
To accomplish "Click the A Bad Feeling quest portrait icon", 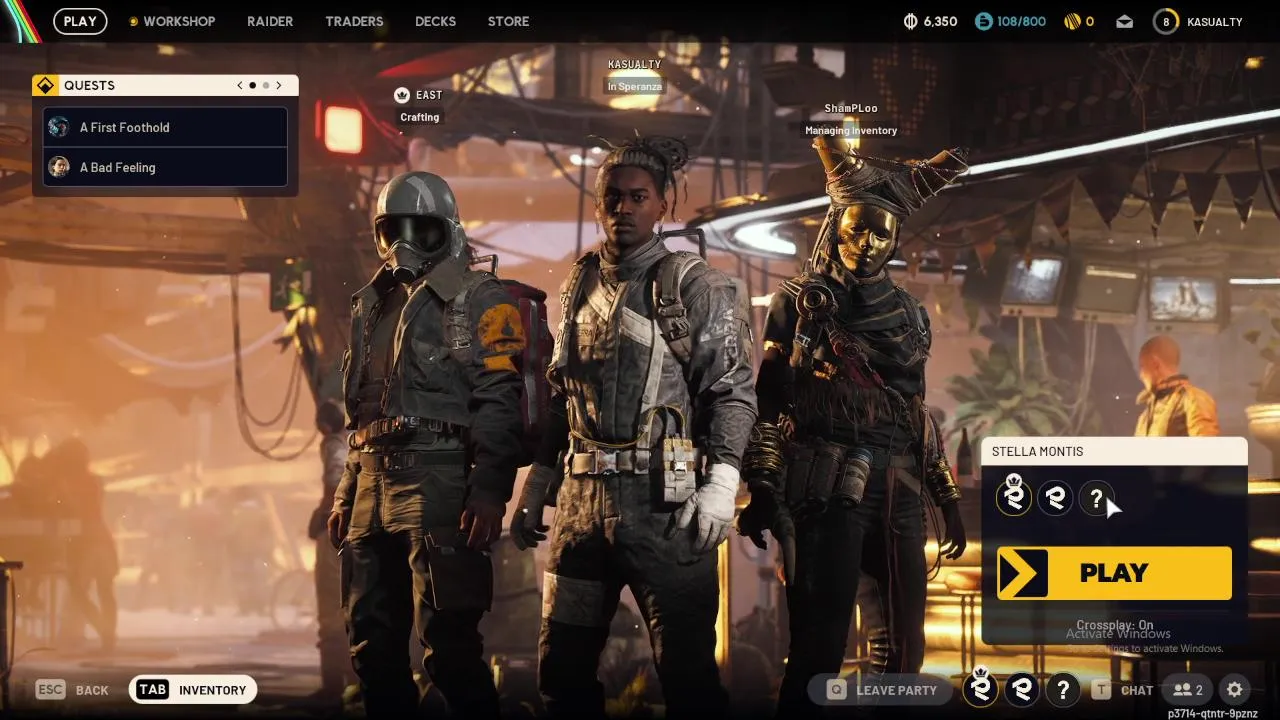I will tap(59, 167).
